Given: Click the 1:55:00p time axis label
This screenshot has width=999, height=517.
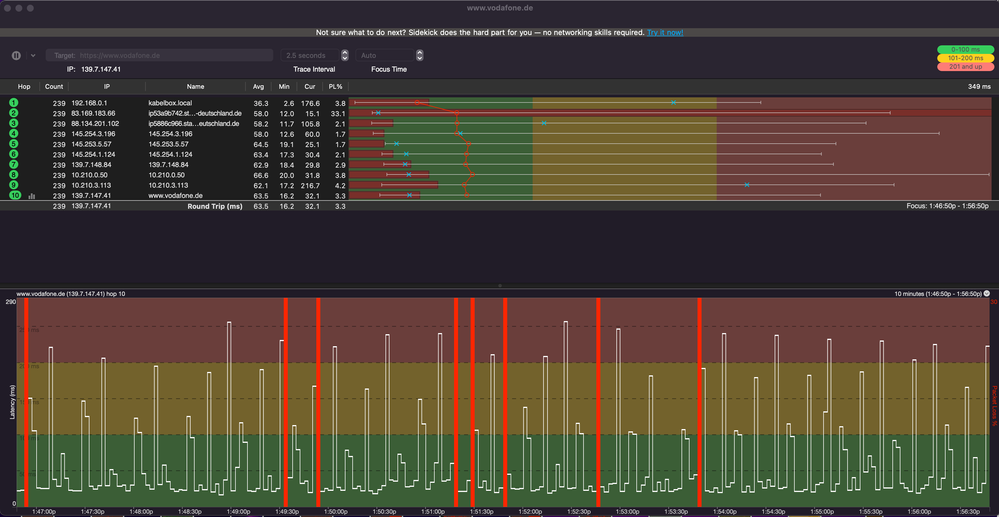Looking at the screenshot, I should [821, 511].
